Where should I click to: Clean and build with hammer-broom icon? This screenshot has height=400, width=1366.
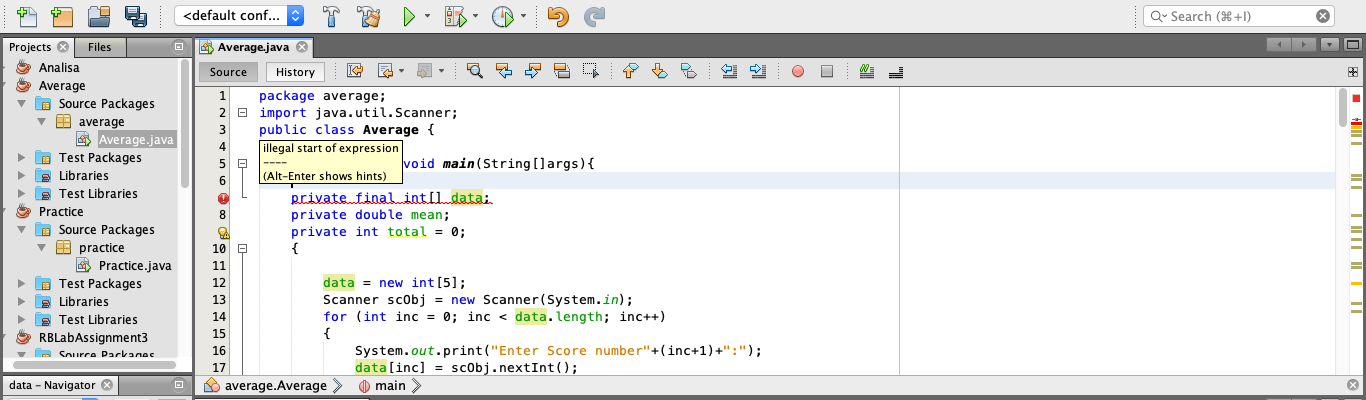coord(369,16)
